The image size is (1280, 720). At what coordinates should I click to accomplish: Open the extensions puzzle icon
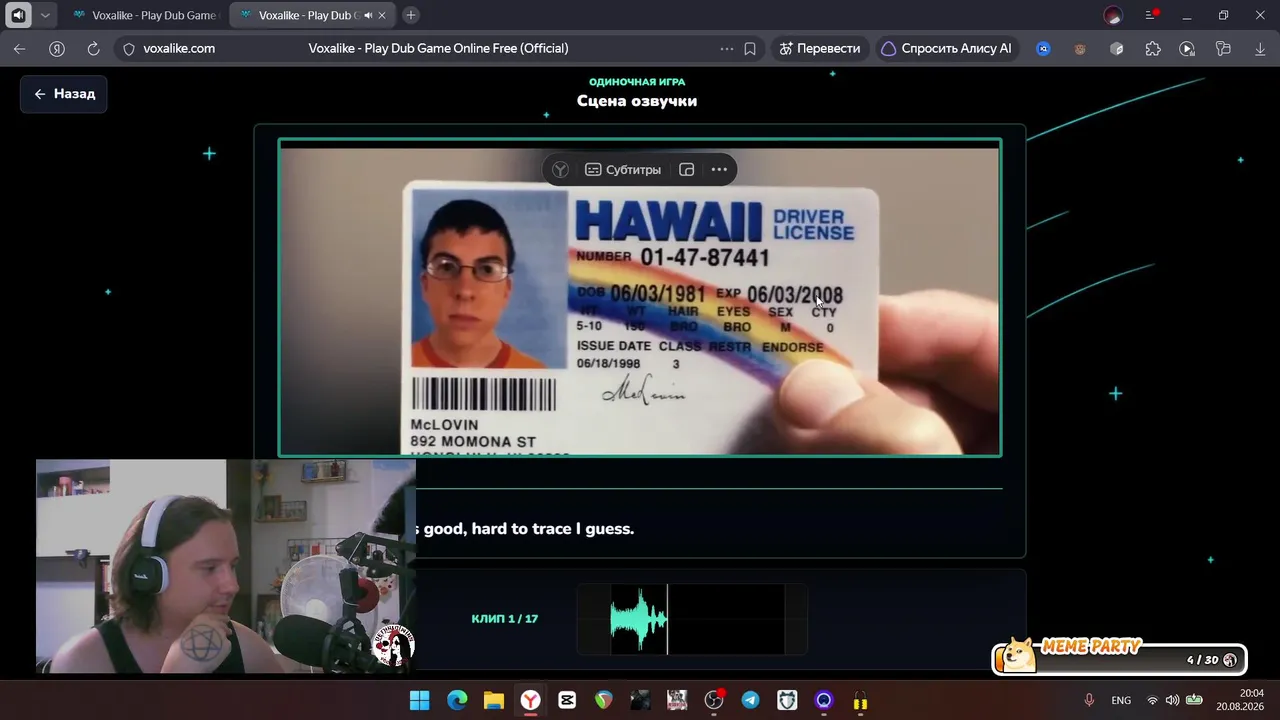(x=1153, y=48)
